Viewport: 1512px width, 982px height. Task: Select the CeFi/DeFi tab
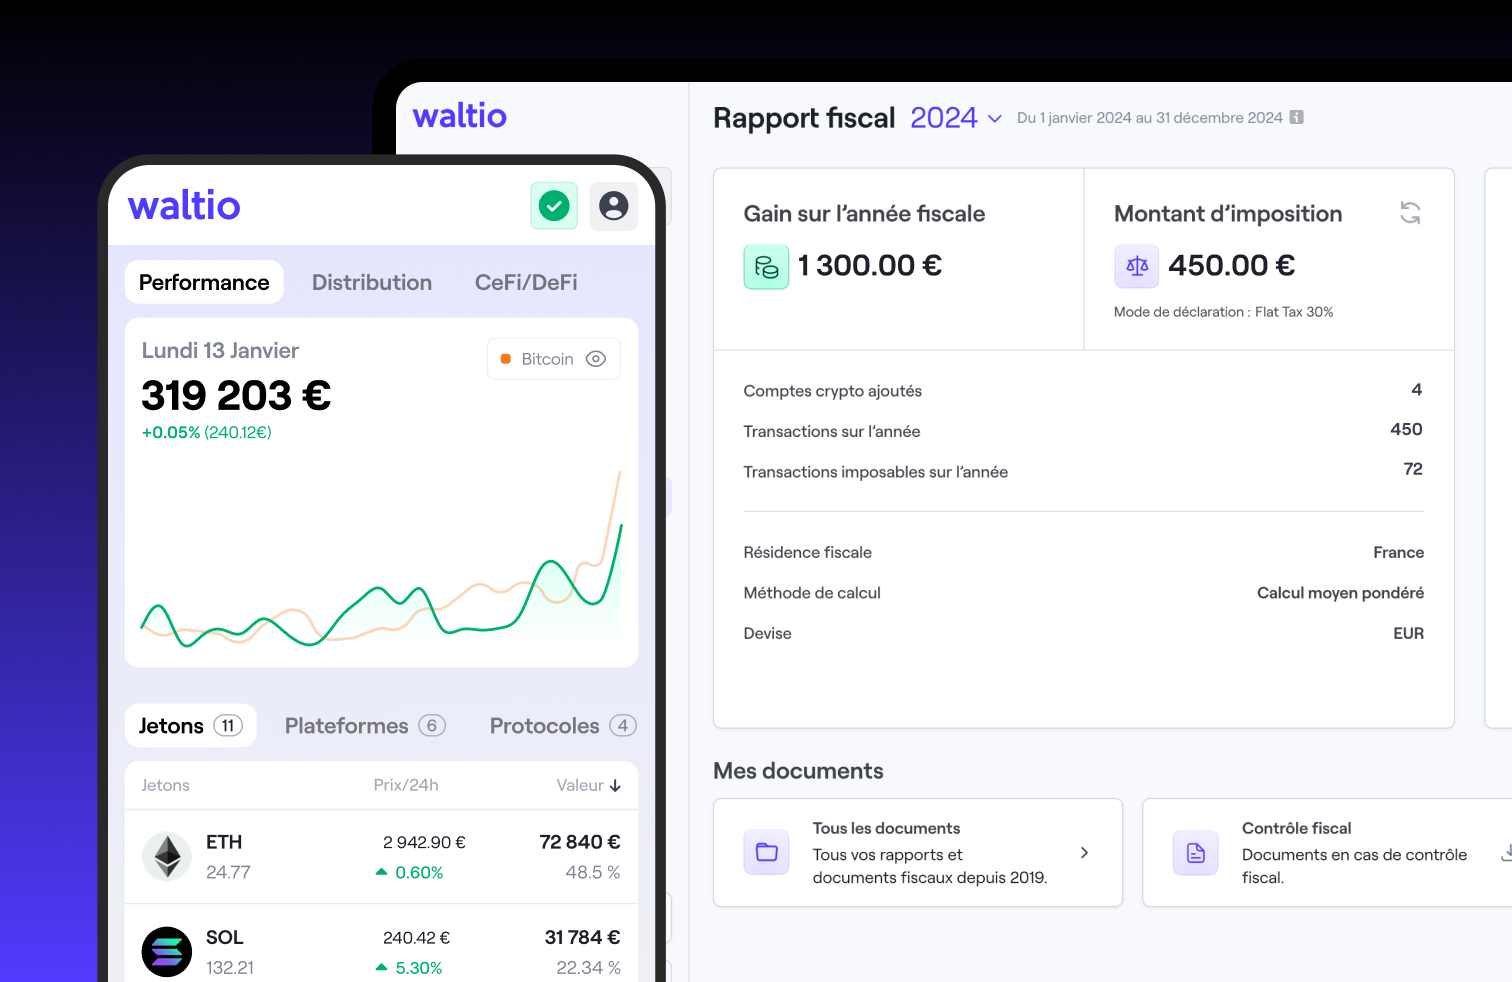(x=527, y=282)
